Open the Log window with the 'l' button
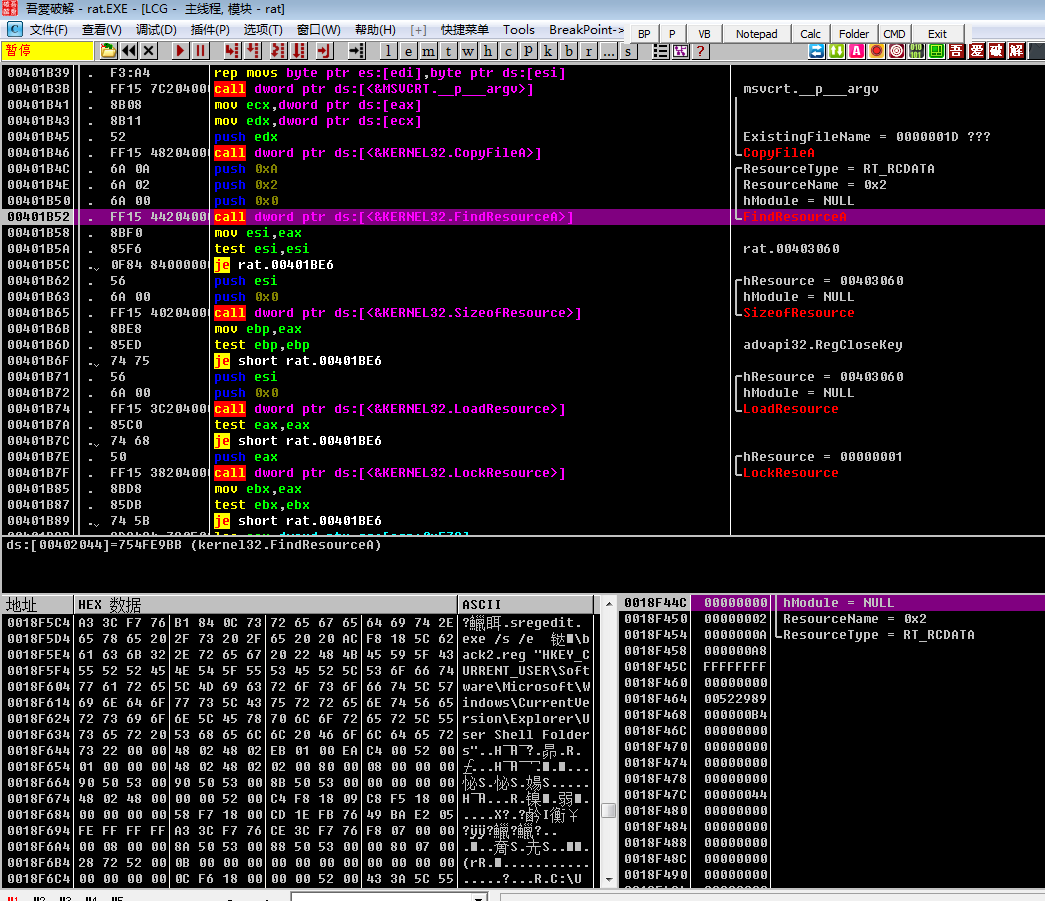Screen dimensions: 1045x901 pyautogui.click(x=388, y=51)
